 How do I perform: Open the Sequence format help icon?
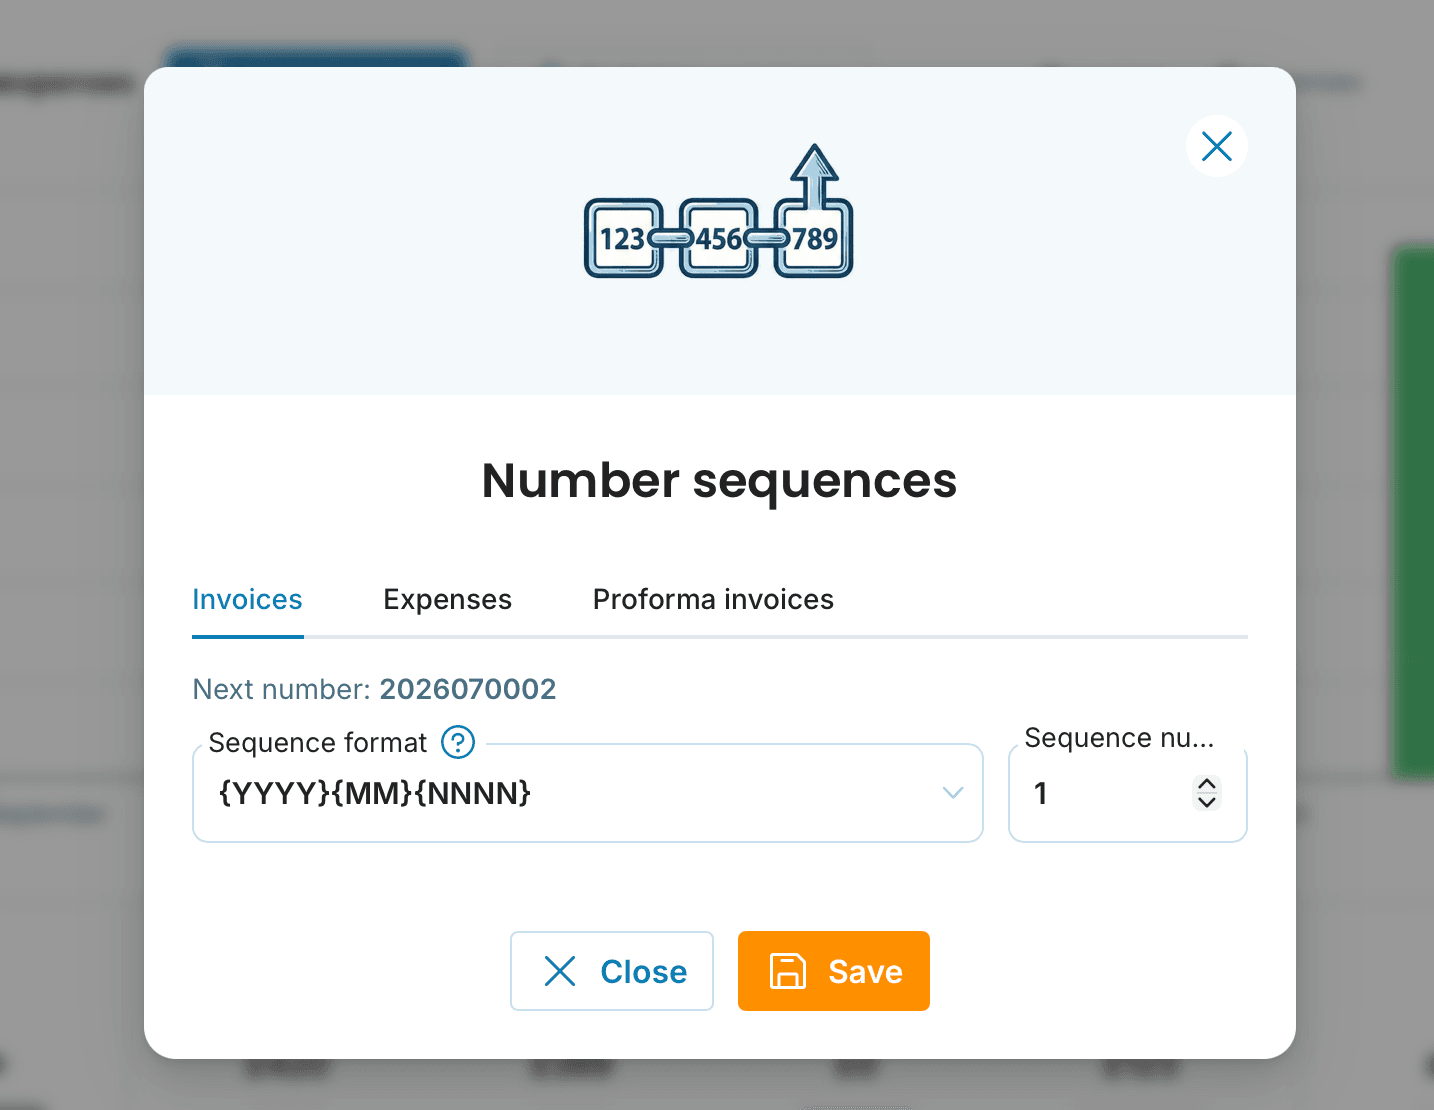tap(458, 742)
